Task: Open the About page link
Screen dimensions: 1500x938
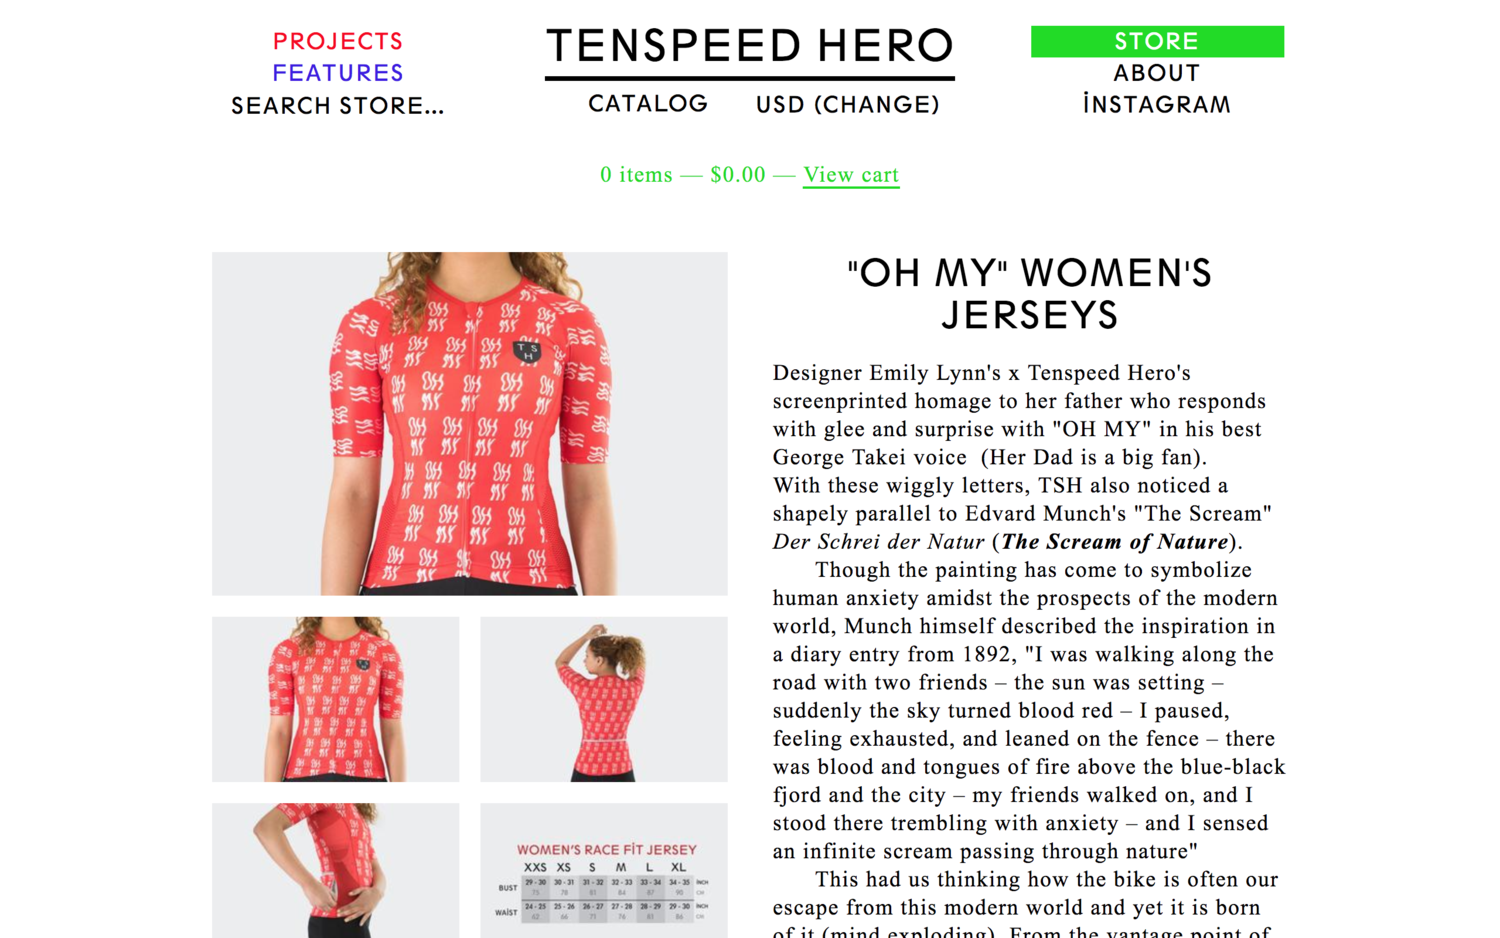Action: point(1157,73)
